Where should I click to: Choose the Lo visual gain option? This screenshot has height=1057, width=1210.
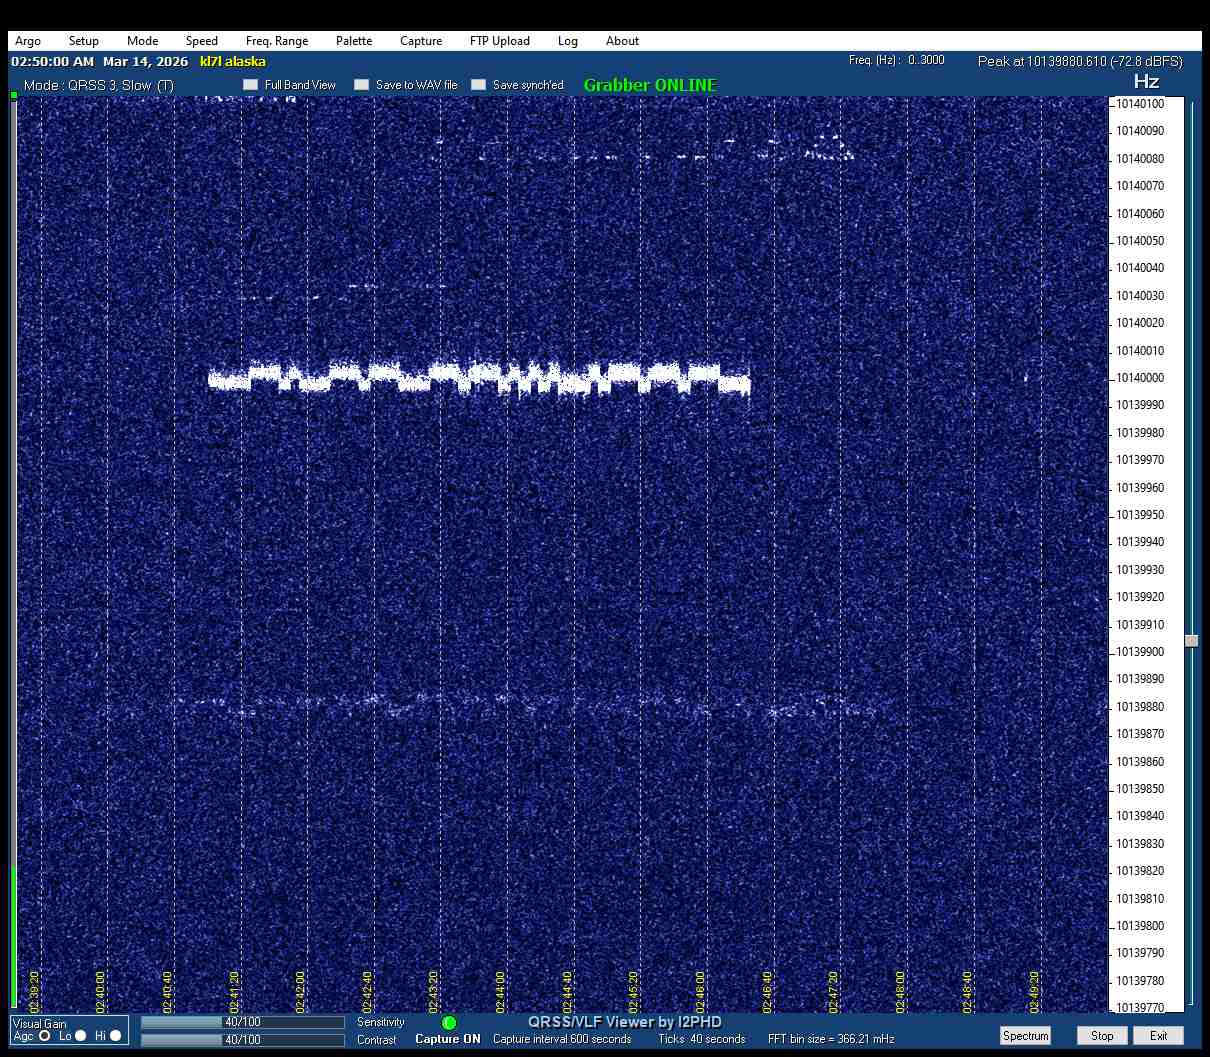[x=81, y=1036]
